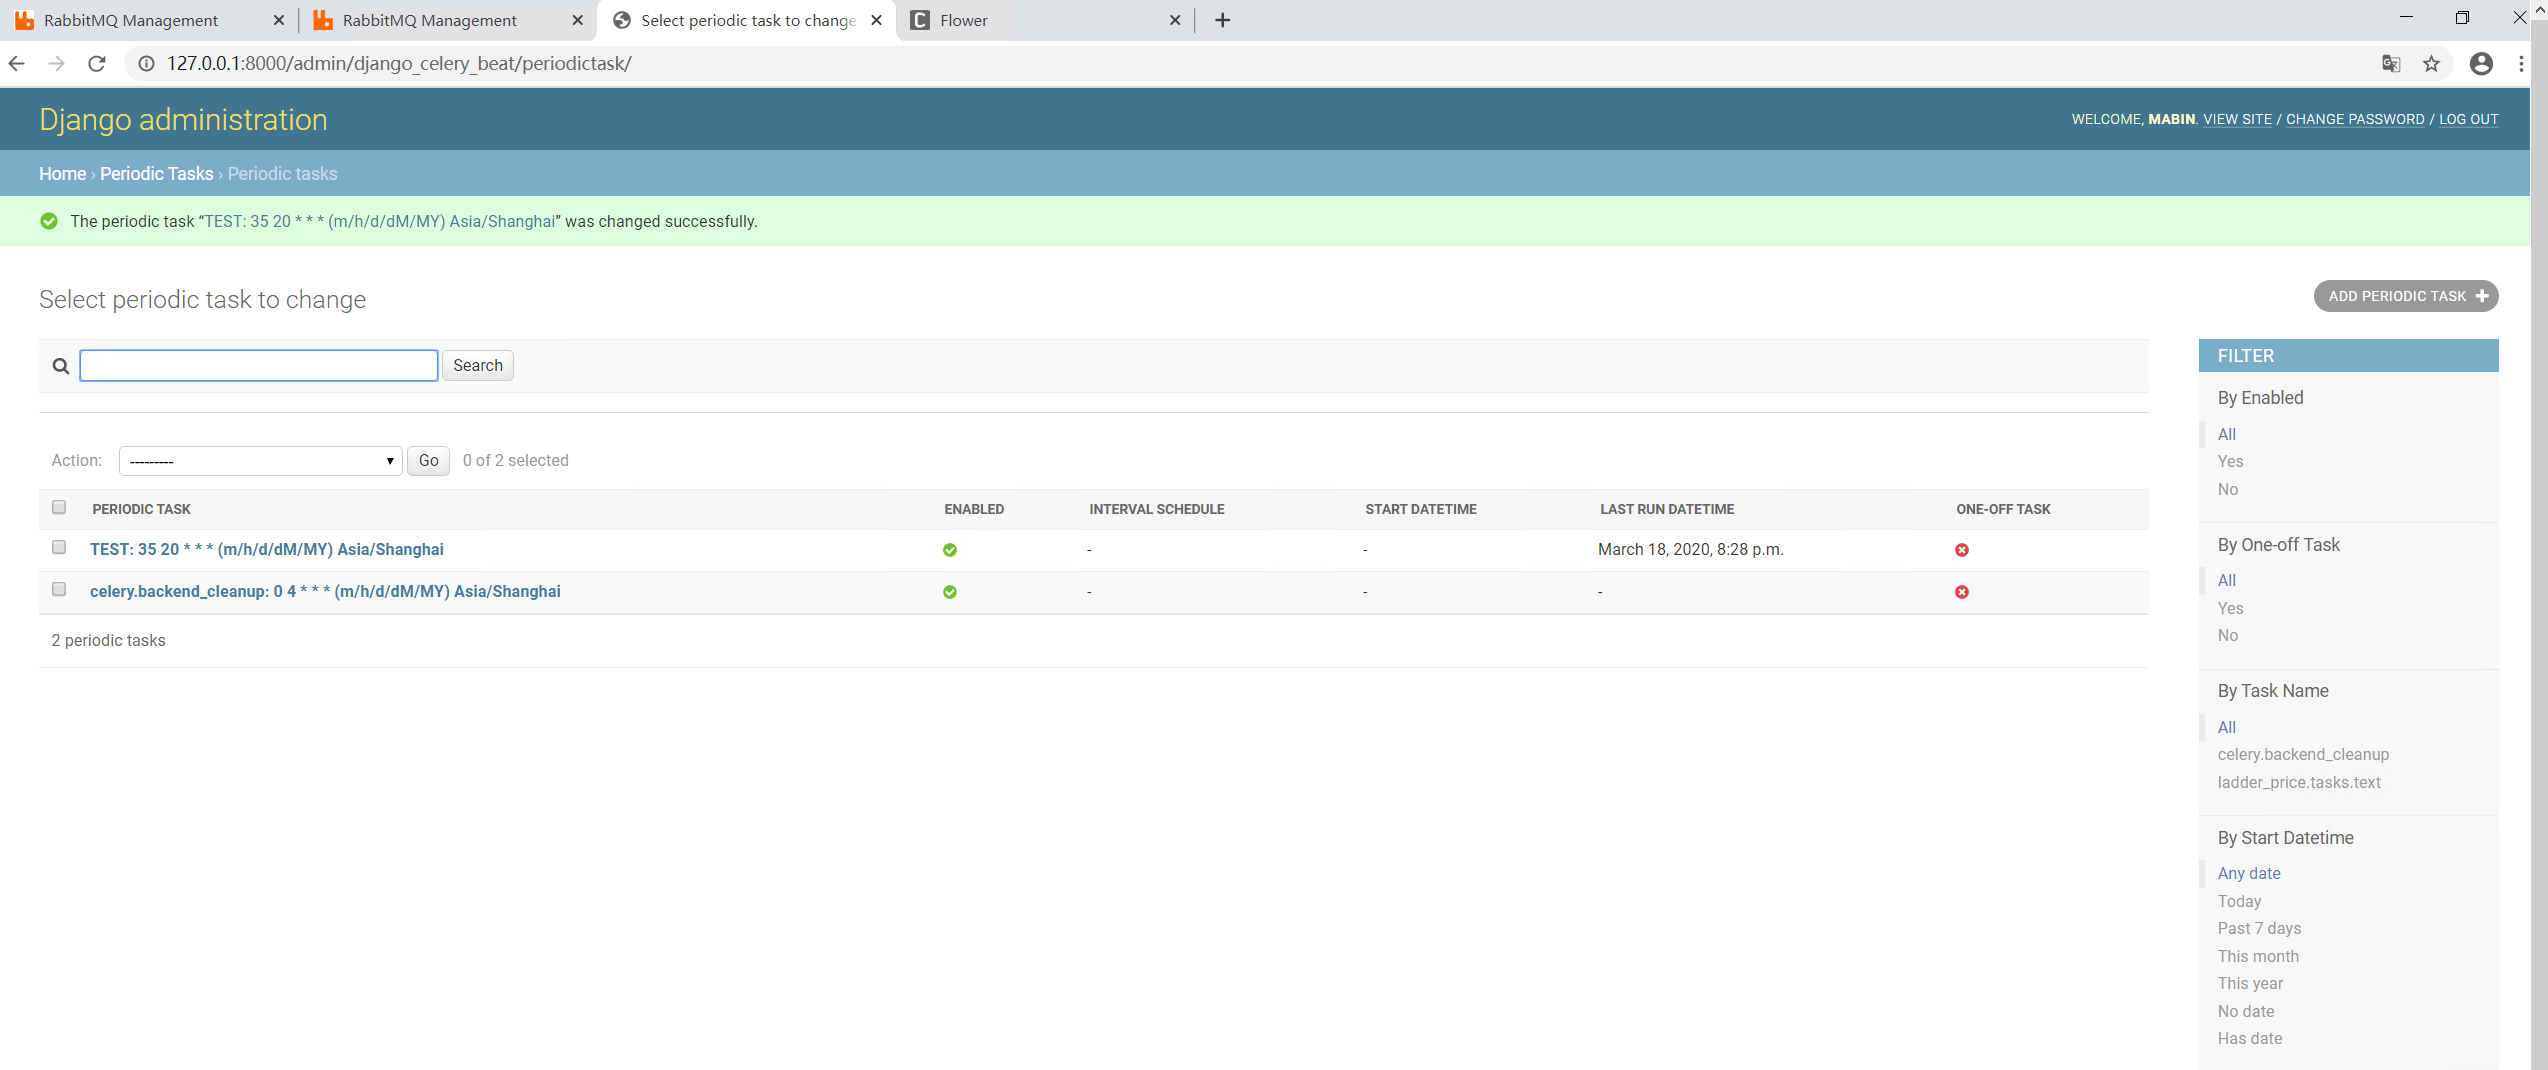Filter By One-off Task: Yes

click(x=2230, y=608)
